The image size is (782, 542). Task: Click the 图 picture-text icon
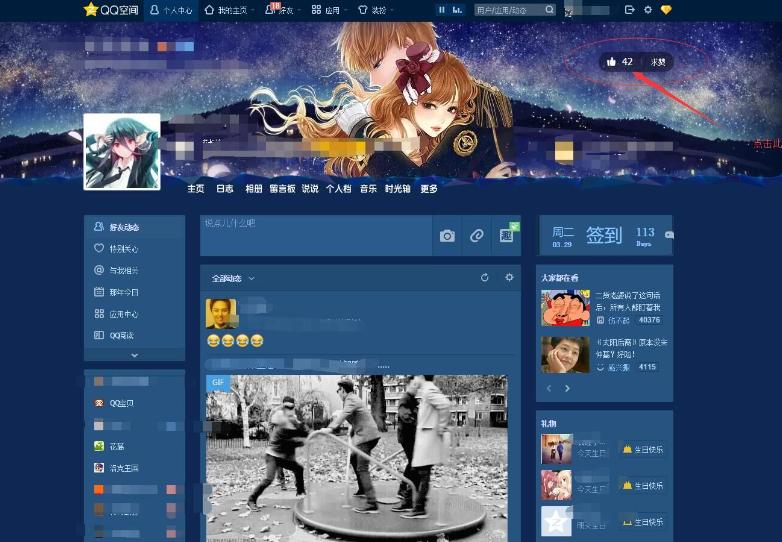[507, 236]
